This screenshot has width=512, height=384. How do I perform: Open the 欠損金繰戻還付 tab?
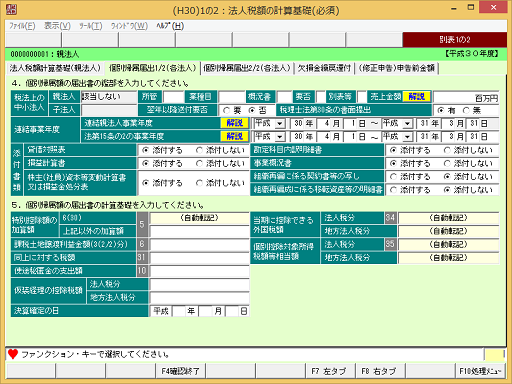(324, 68)
